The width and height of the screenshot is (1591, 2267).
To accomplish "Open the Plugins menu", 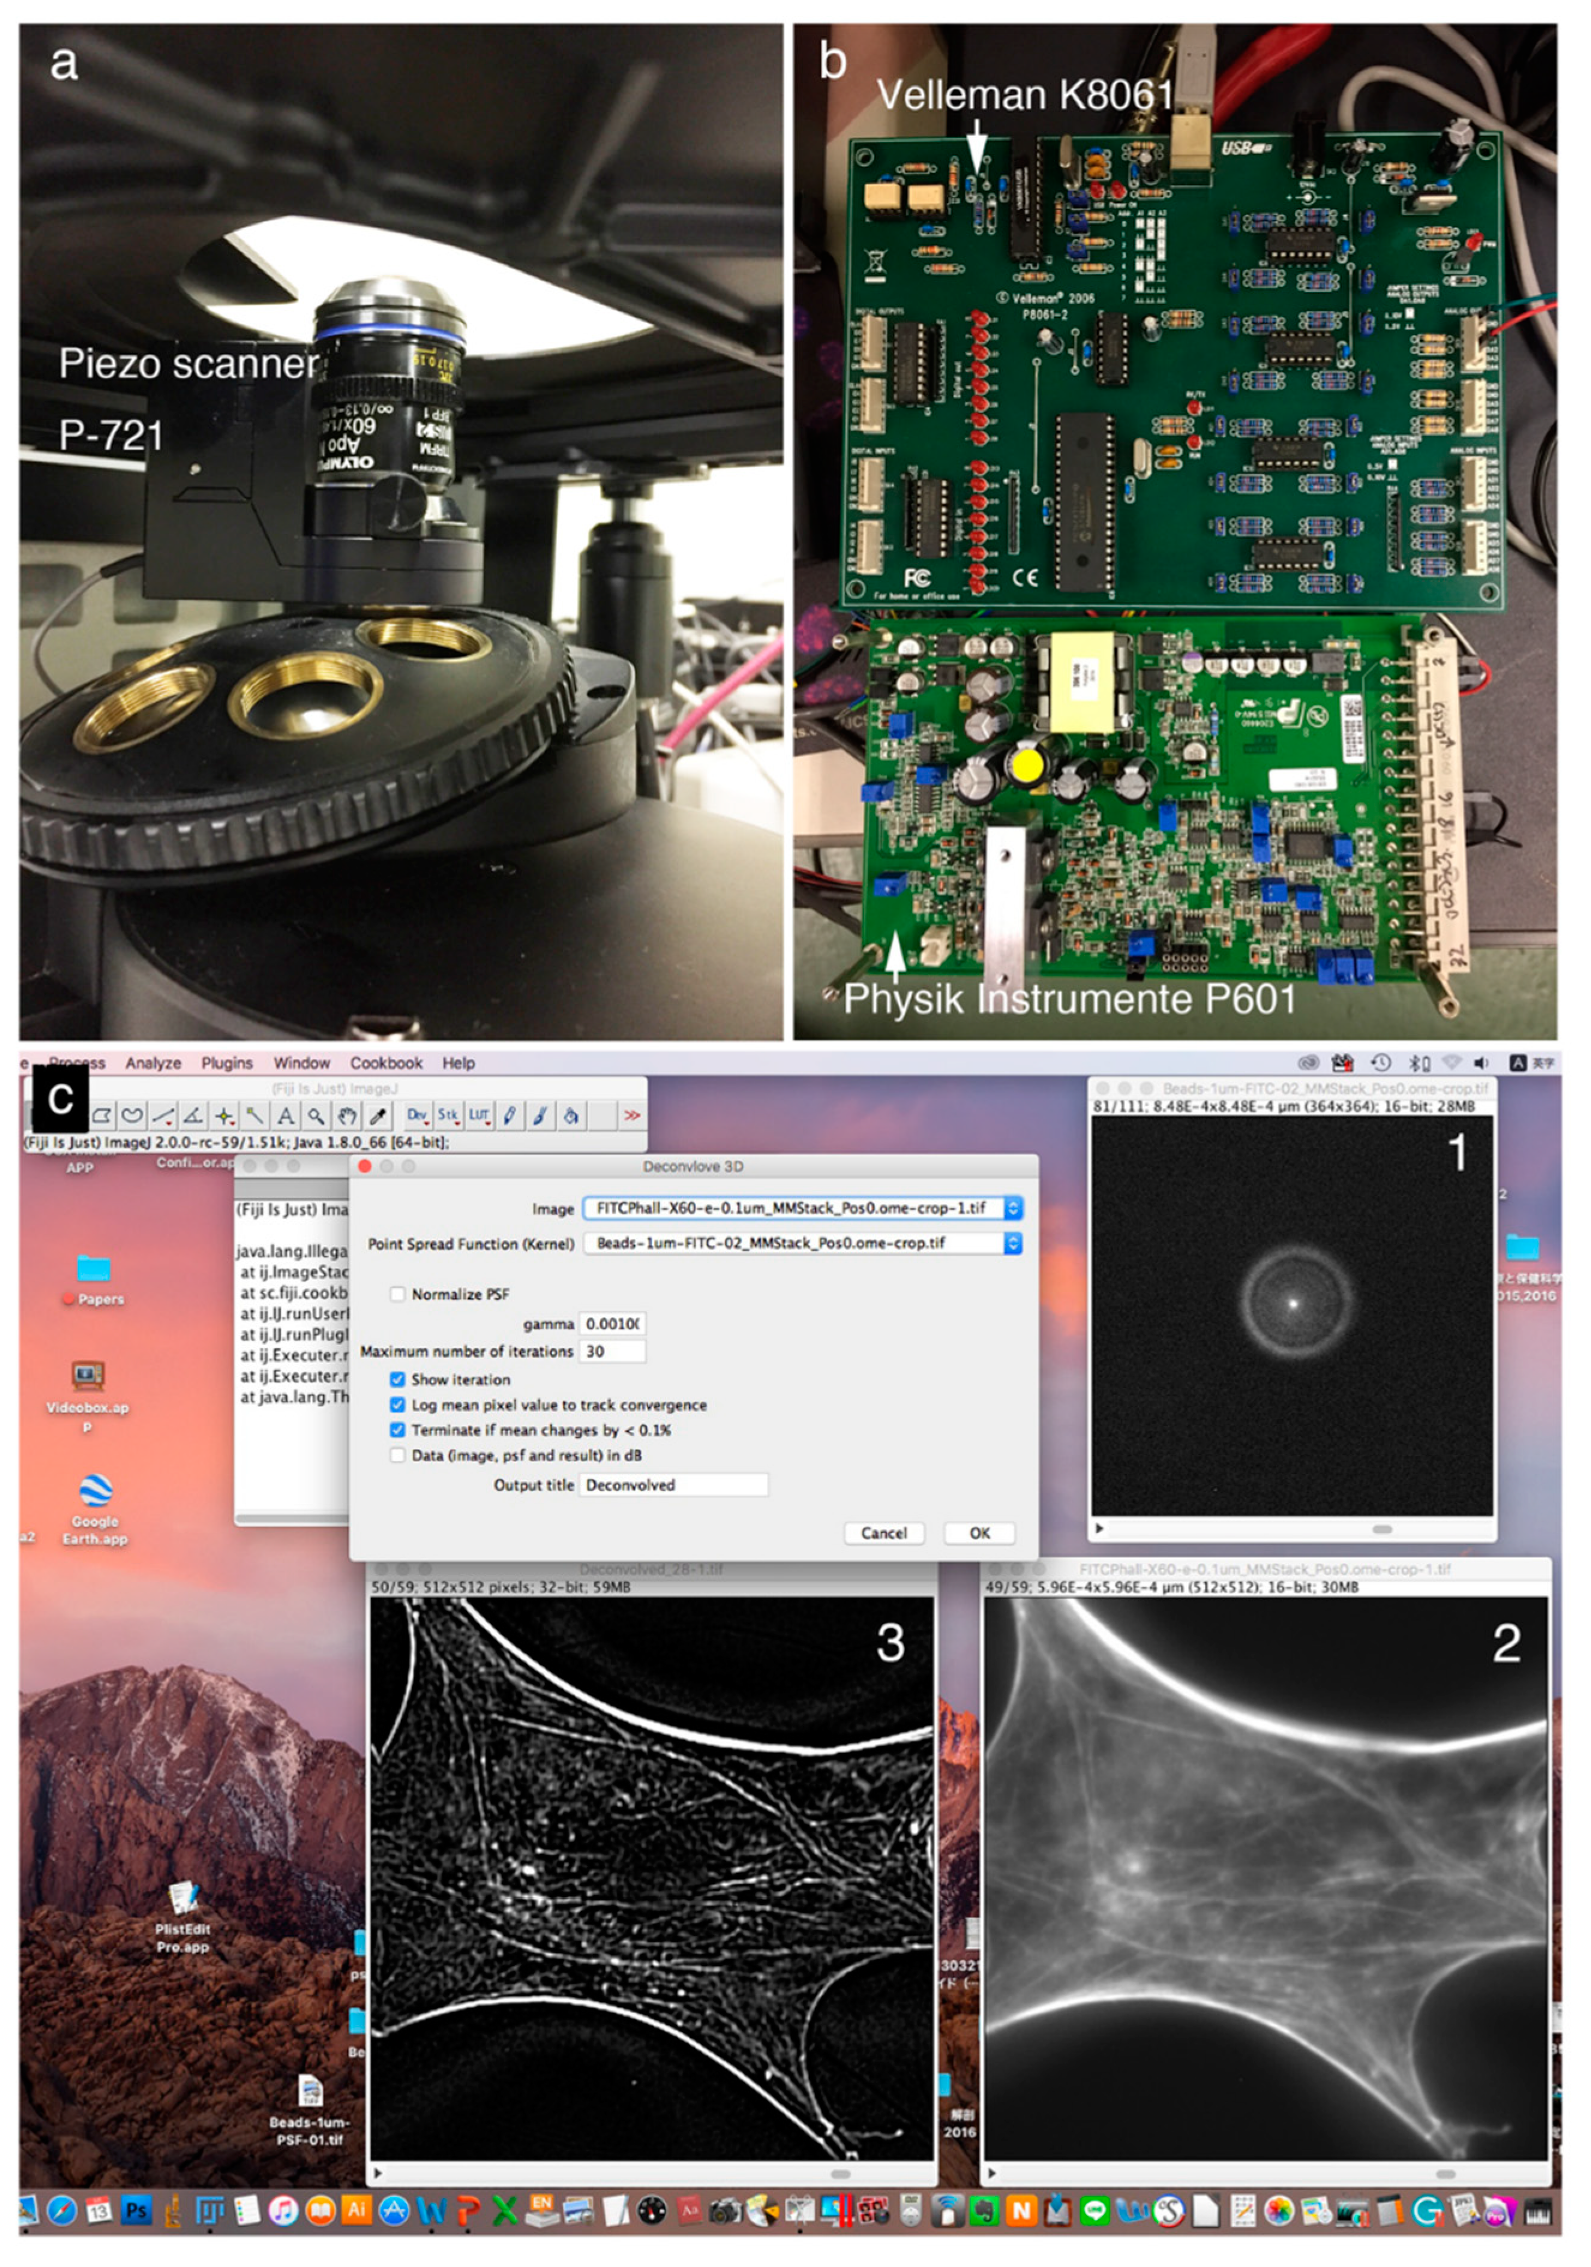I will coord(227,1063).
